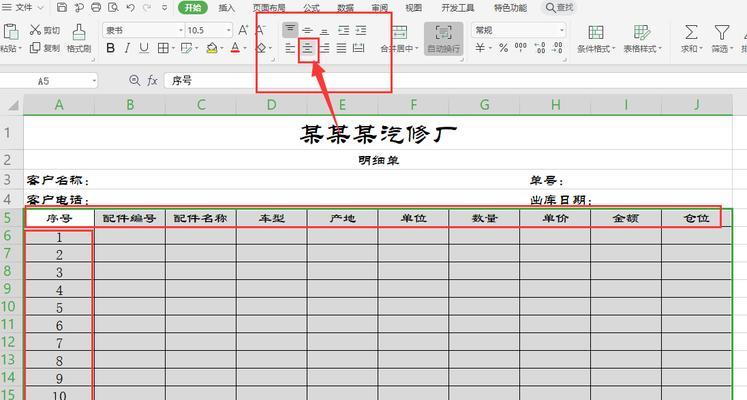Click the Print icon in quick access bar
Viewport: 747px width, 400px height.
(96, 8)
